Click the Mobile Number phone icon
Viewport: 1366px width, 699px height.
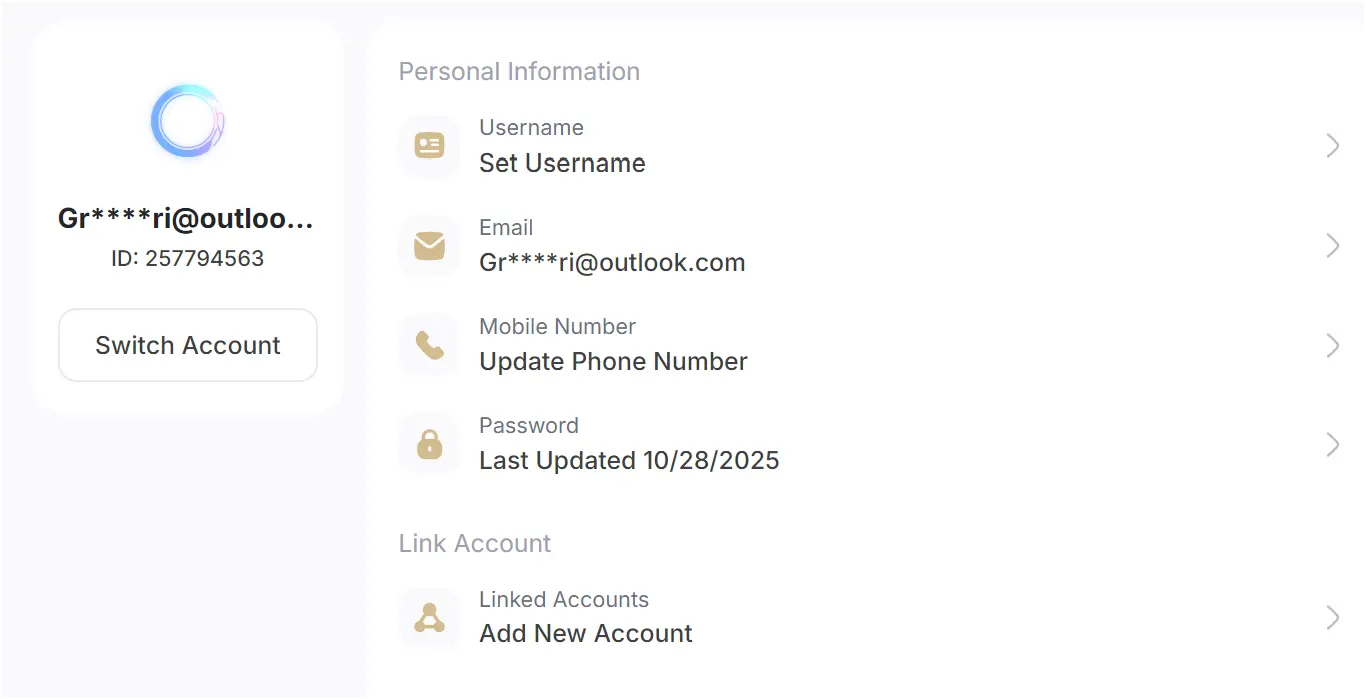429,345
